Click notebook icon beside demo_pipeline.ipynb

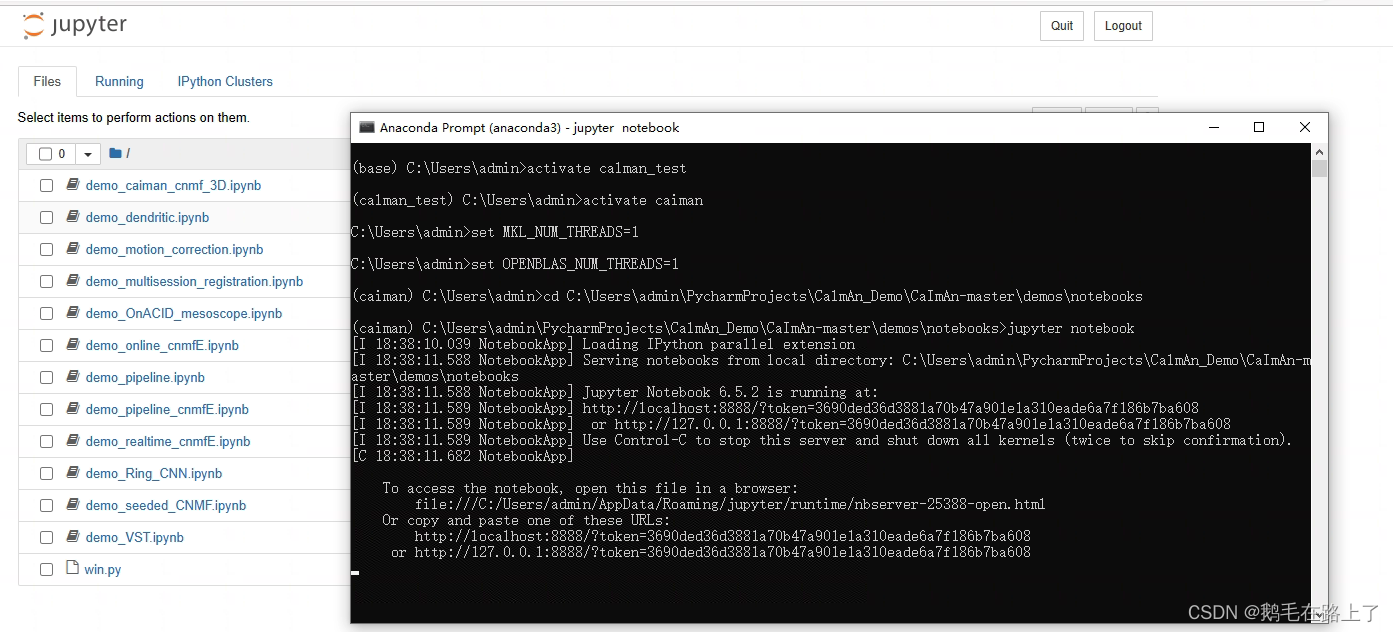[72, 377]
